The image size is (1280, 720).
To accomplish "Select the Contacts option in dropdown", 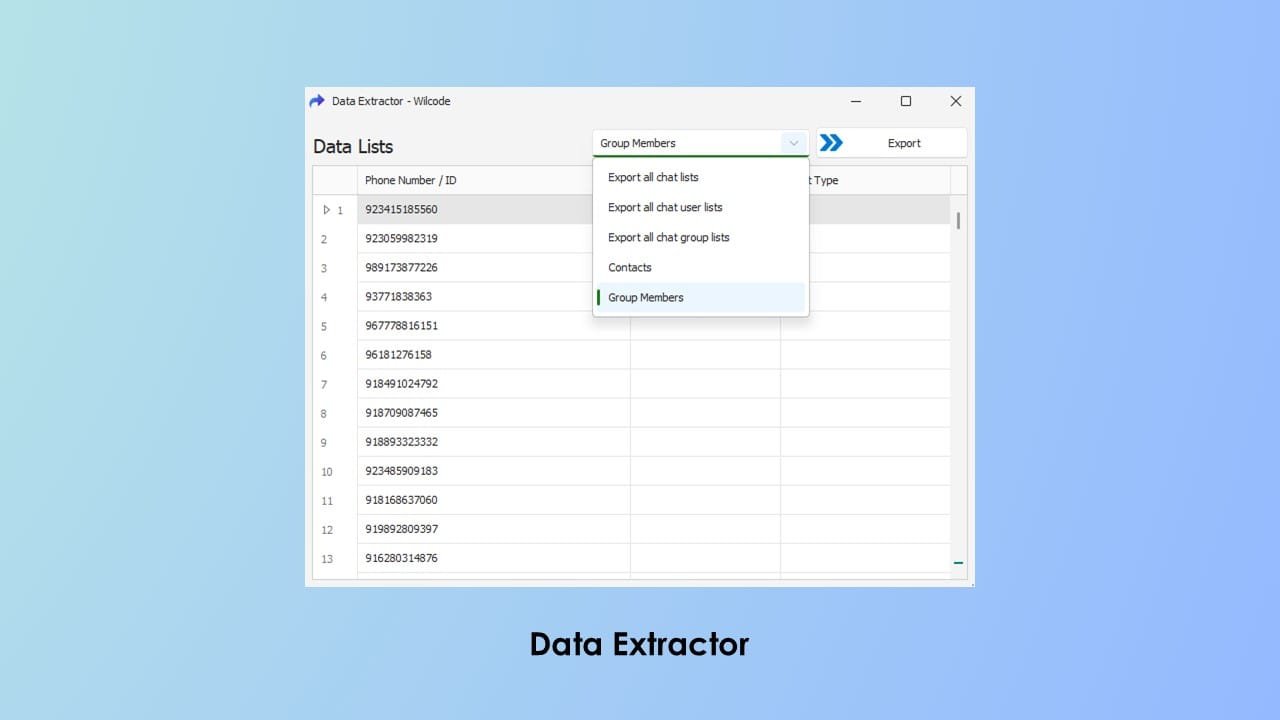I will tap(630, 267).
